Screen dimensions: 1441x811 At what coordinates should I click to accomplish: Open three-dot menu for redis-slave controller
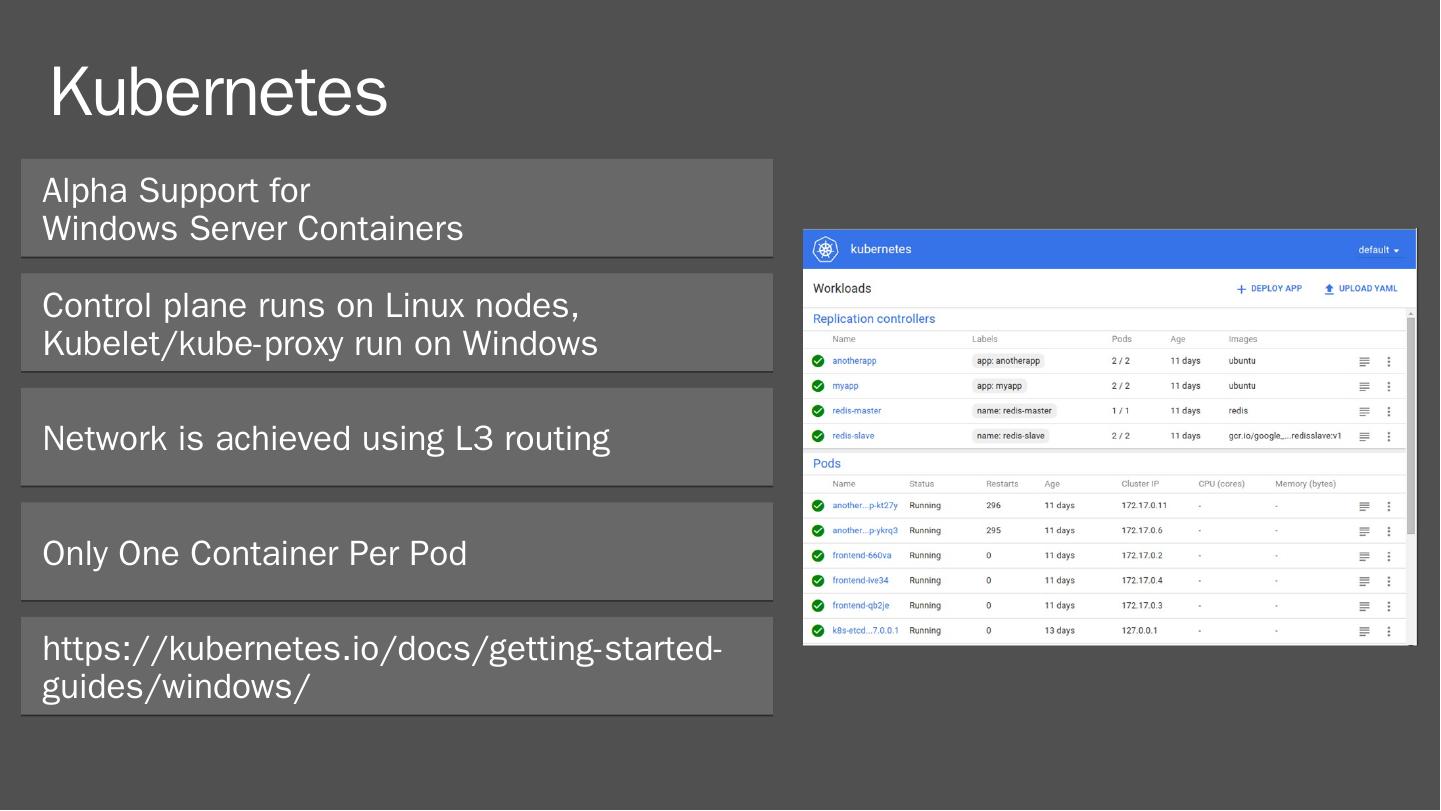1388,436
